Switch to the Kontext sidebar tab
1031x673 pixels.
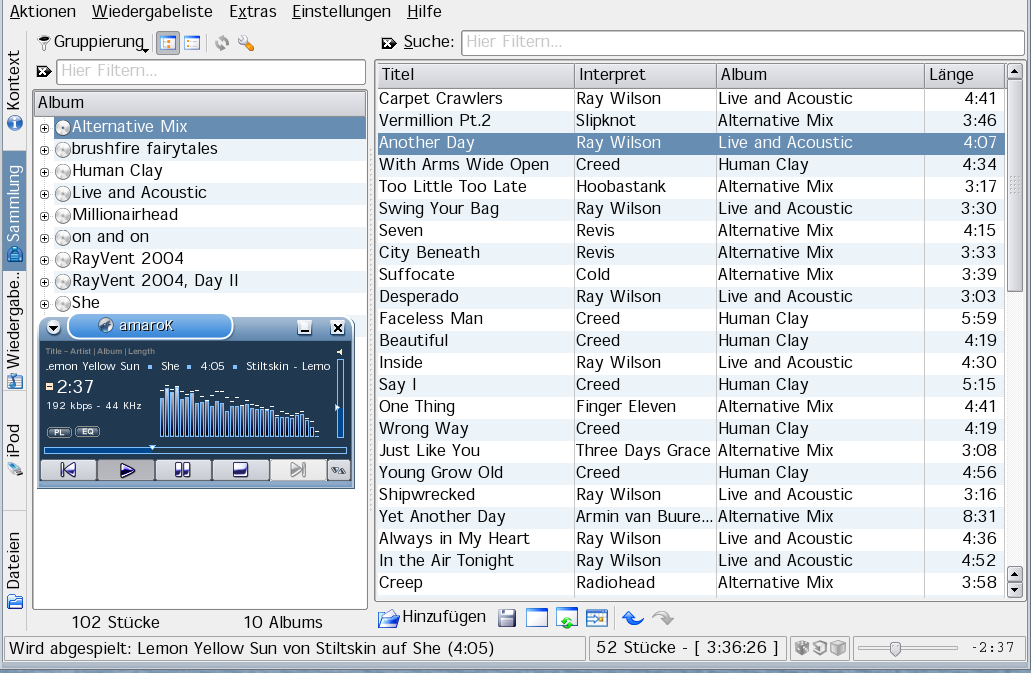[14, 89]
